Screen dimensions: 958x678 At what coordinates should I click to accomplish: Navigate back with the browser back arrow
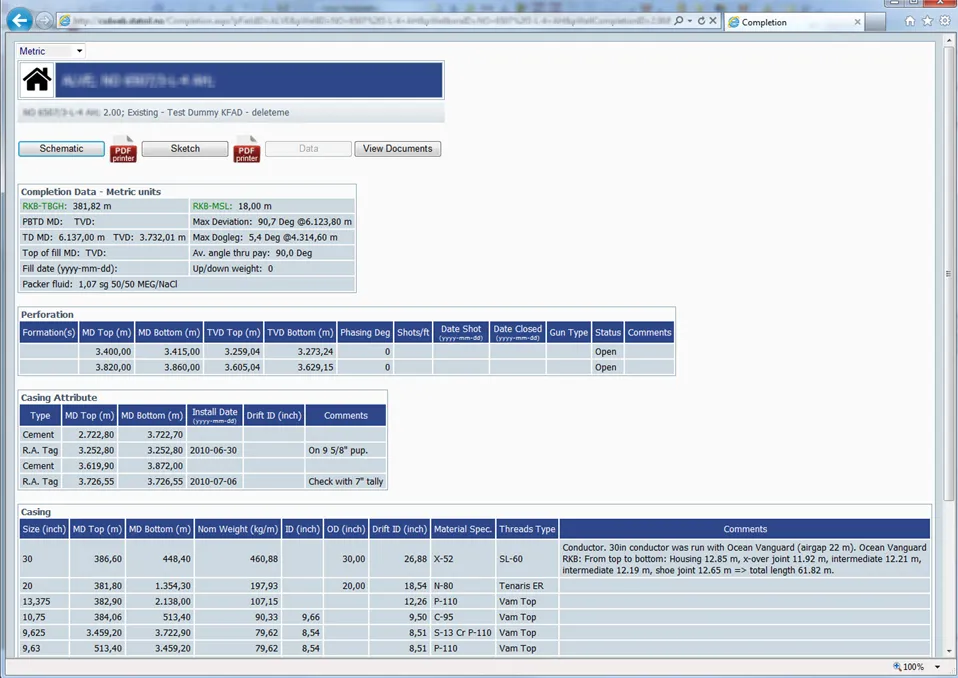[18, 20]
